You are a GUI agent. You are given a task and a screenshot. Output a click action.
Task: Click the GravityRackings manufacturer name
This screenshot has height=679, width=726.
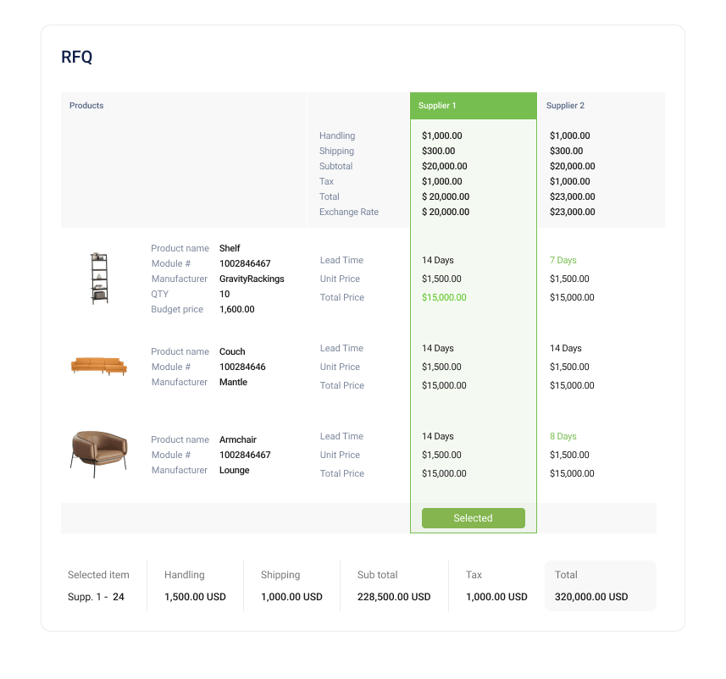251,279
